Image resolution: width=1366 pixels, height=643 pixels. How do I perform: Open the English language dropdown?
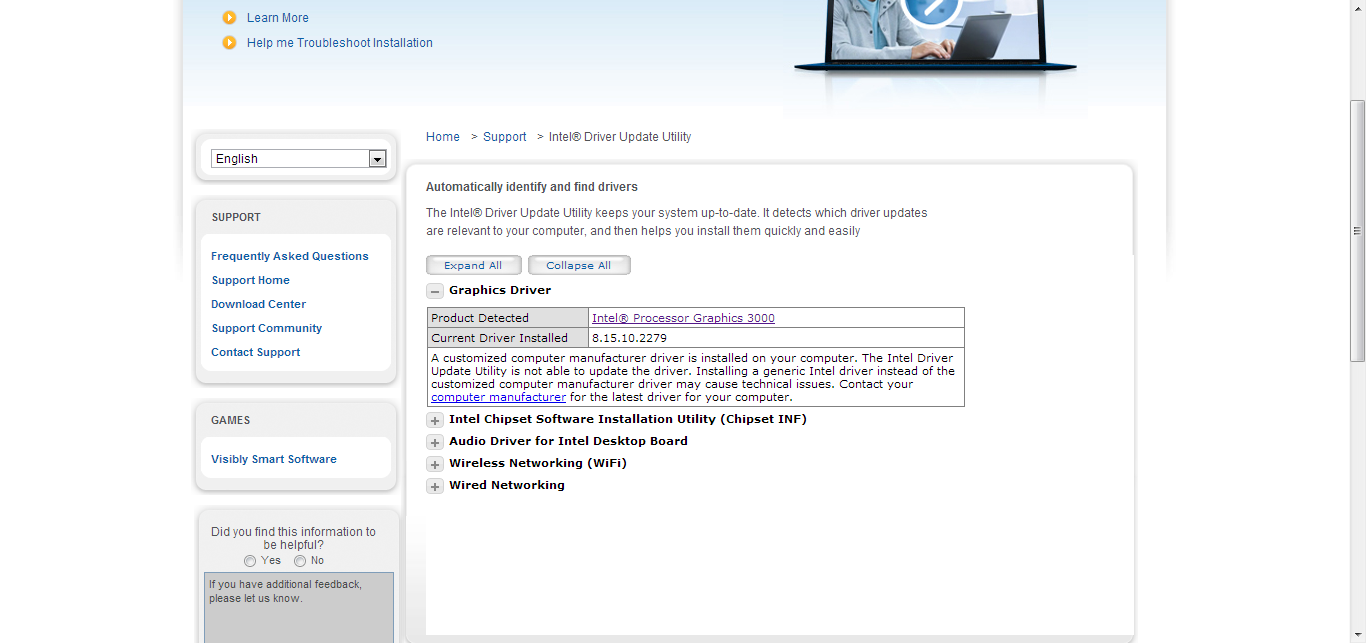pos(377,159)
